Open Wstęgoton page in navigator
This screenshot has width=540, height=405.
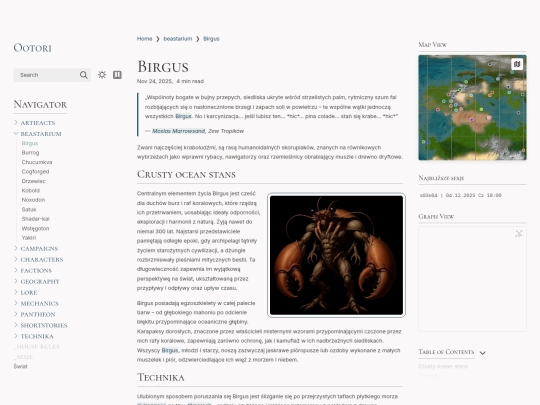coord(35,228)
